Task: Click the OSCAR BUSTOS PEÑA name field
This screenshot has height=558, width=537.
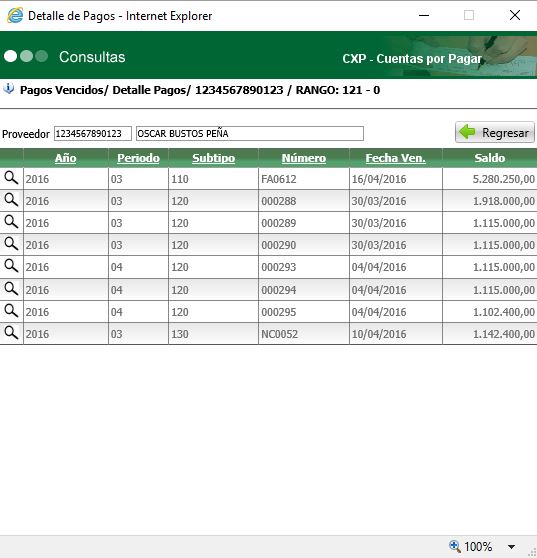Action: [250, 133]
